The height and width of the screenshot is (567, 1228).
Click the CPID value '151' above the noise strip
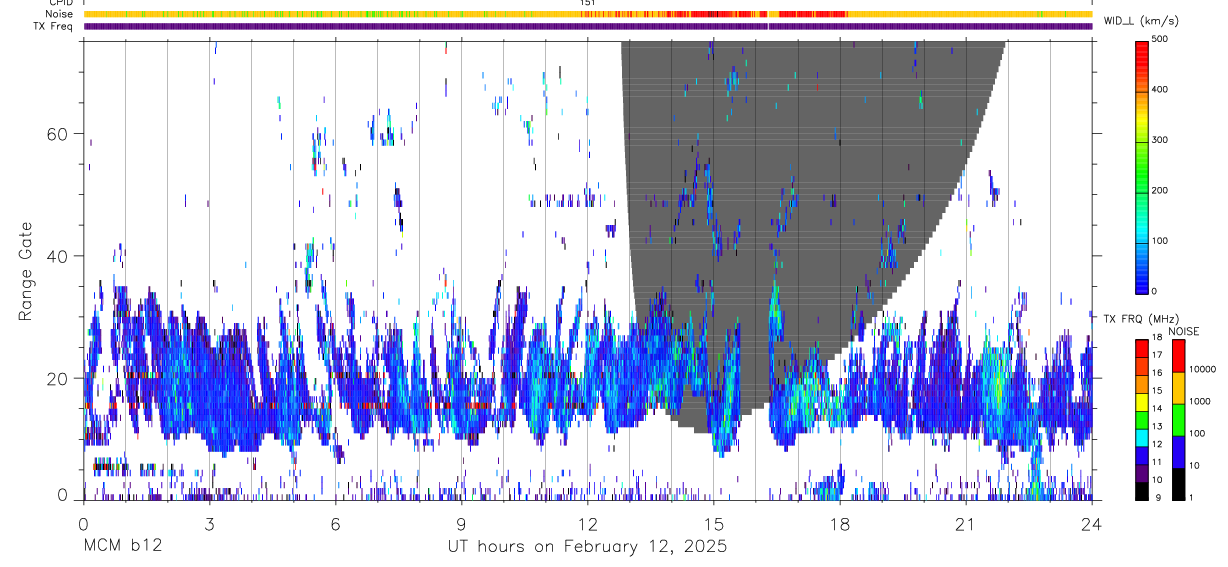586,3
